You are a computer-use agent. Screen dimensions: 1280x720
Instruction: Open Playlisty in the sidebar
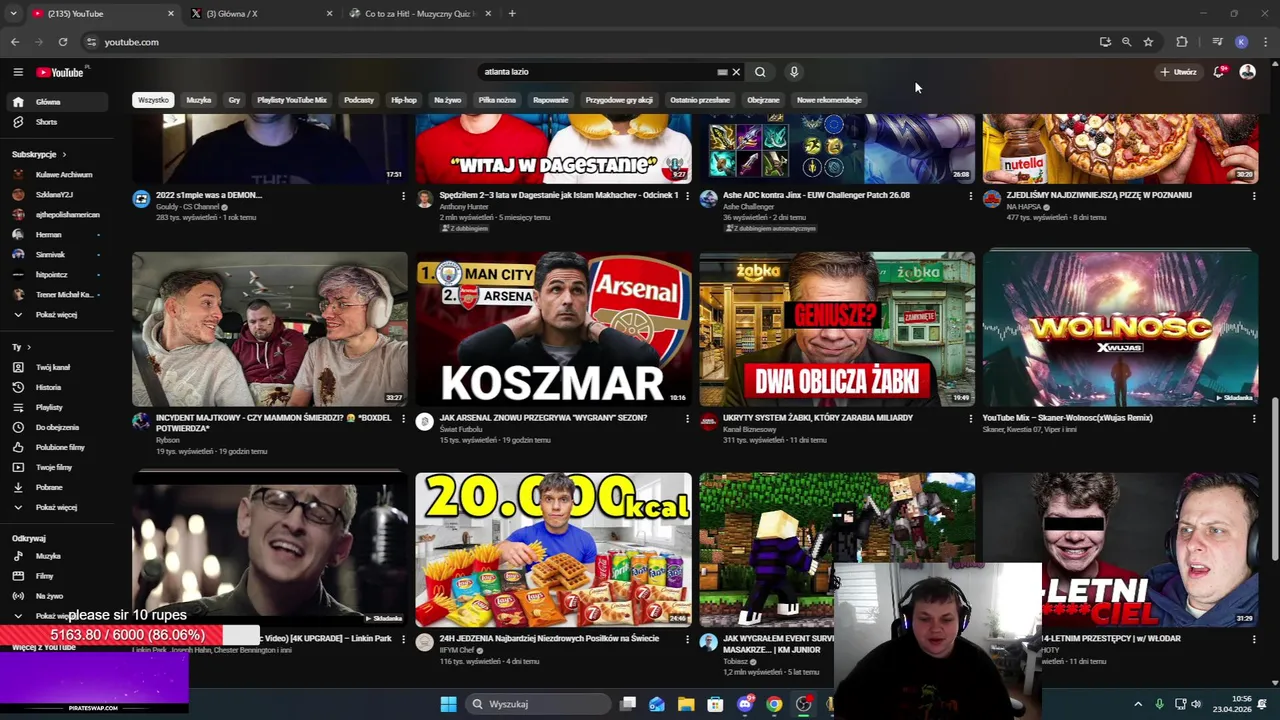tap(55, 407)
